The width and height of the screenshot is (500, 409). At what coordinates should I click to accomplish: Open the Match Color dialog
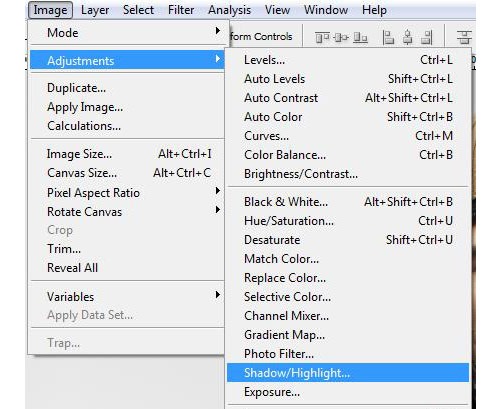pos(348,259)
